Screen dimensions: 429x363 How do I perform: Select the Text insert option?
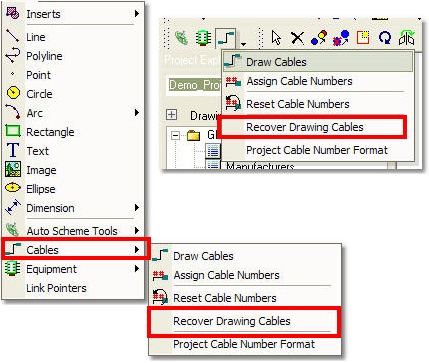(73, 151)
